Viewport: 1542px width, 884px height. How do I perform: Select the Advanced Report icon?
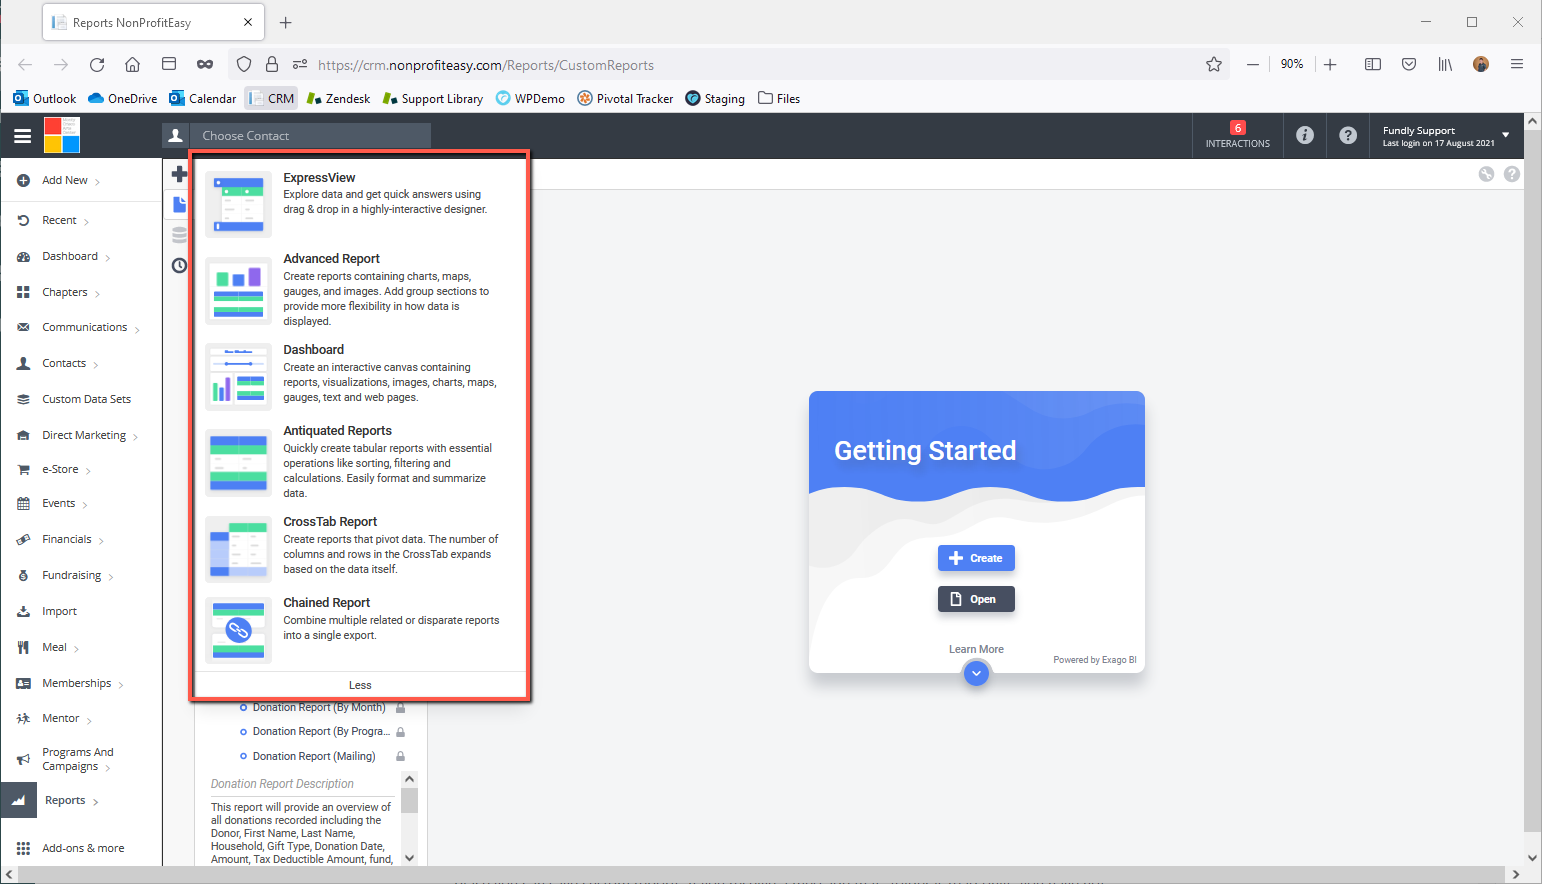238,291
